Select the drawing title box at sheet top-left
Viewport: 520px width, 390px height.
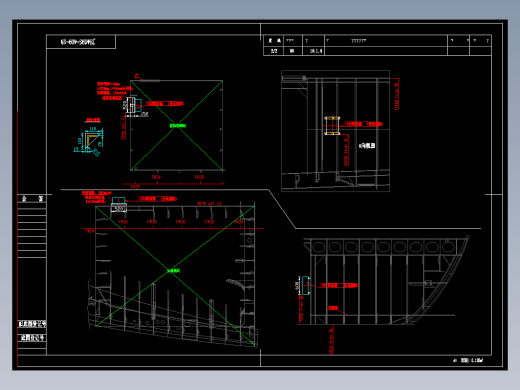coord(81,42)
